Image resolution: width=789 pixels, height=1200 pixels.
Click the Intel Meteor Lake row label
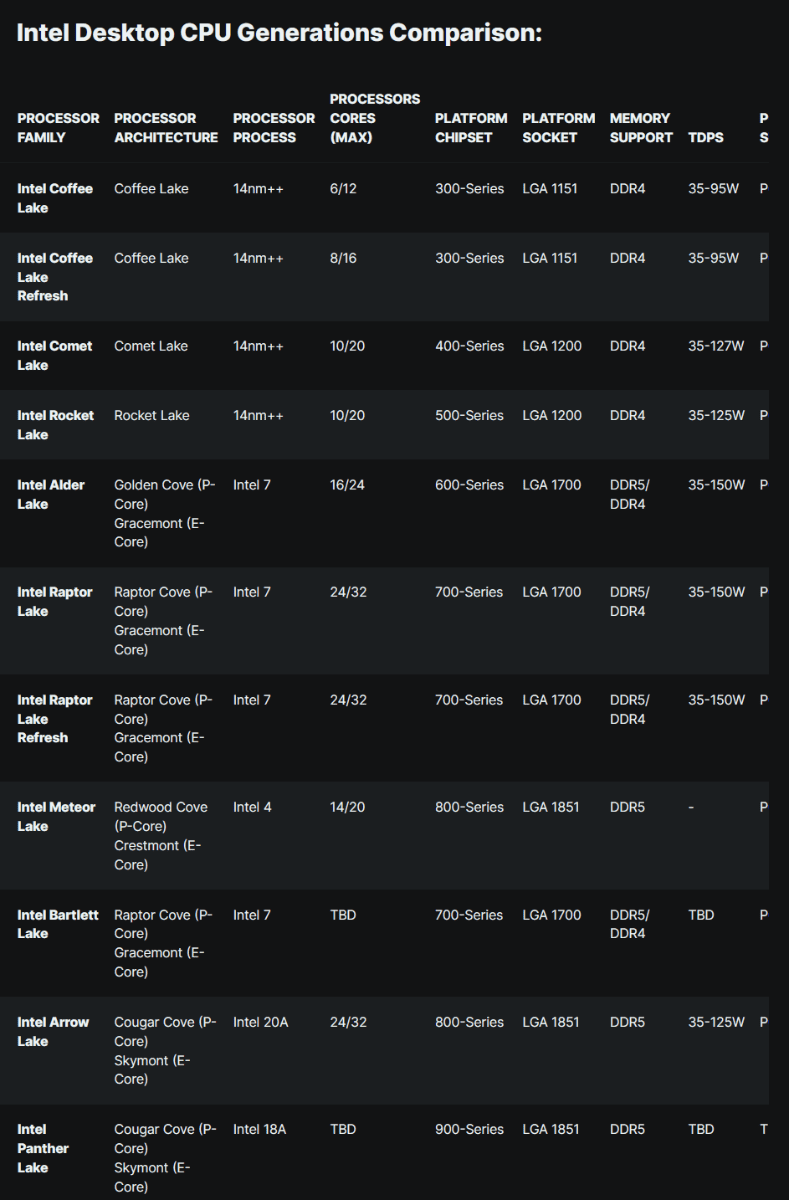(56, 816)
